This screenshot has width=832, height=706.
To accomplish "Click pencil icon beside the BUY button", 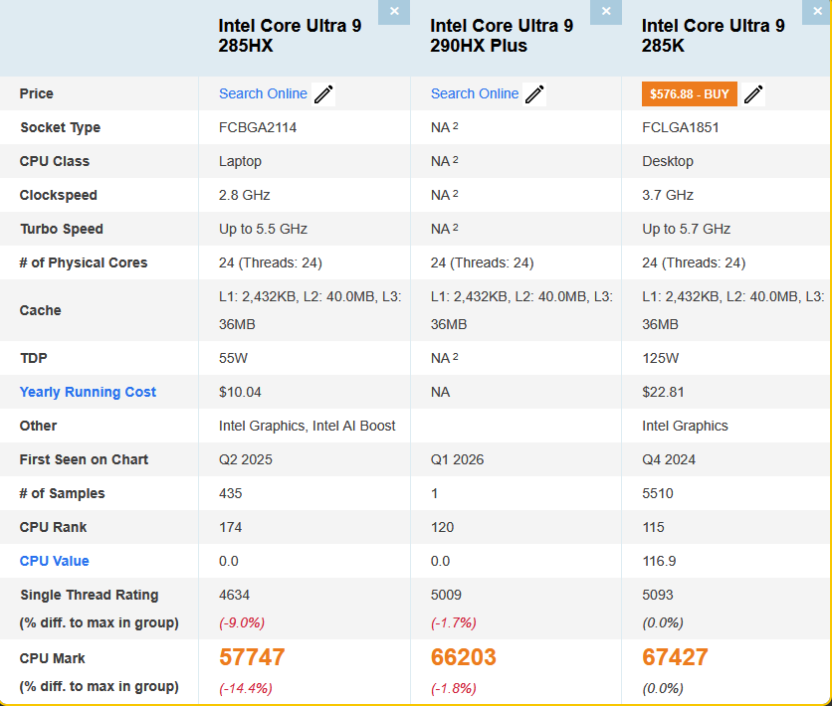I will point(753,94).
